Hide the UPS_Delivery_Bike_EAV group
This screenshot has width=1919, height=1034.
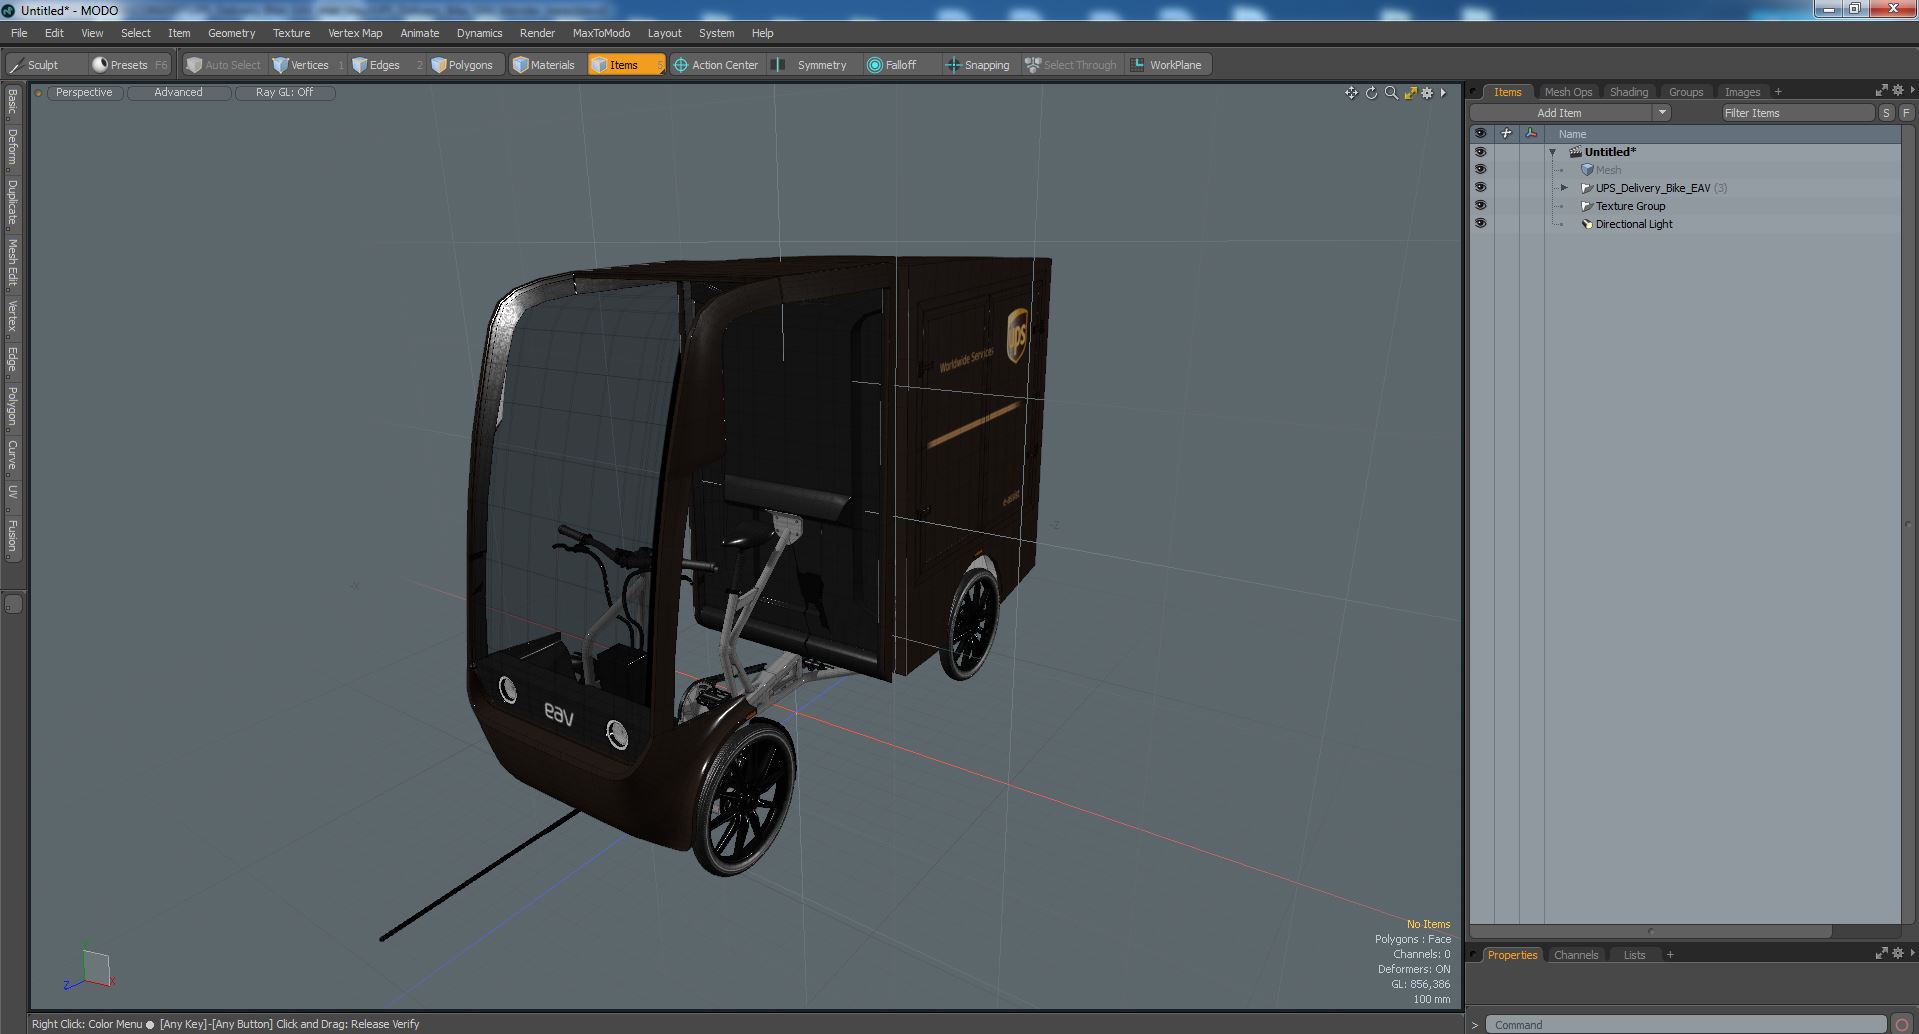(x=1480, y=188)
